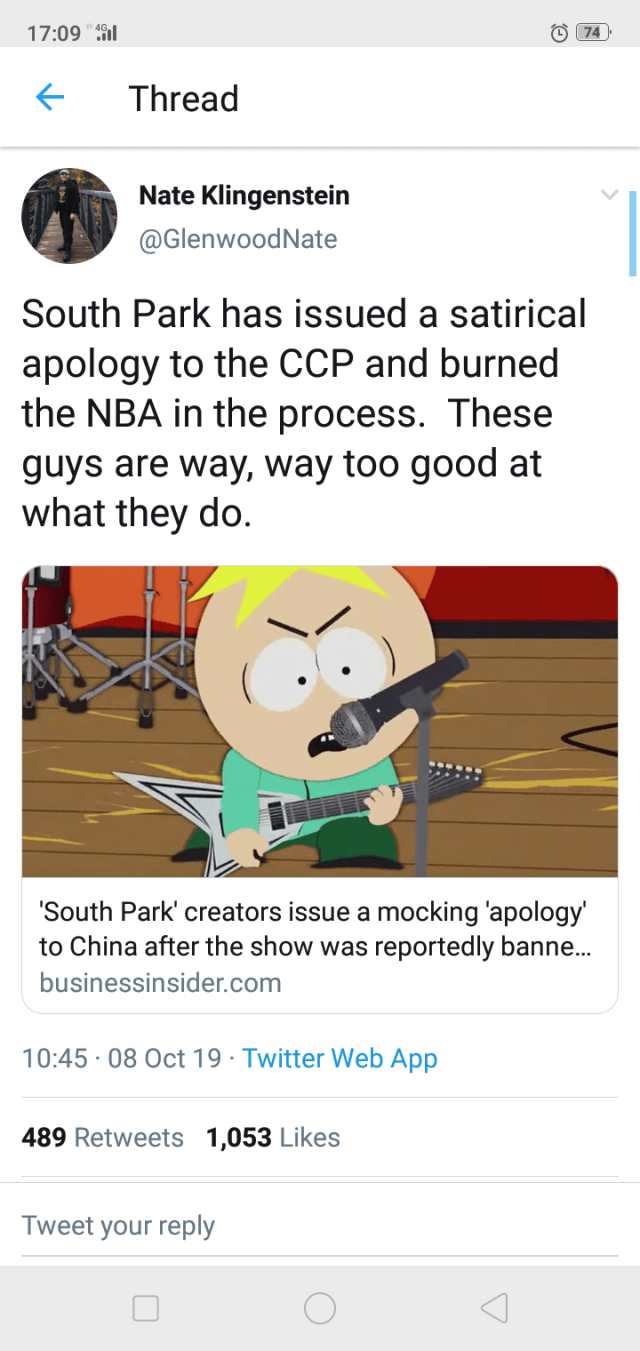640x1351 pixels.
Task: Tap the back arrow in the Thread header
Action: 50,97
